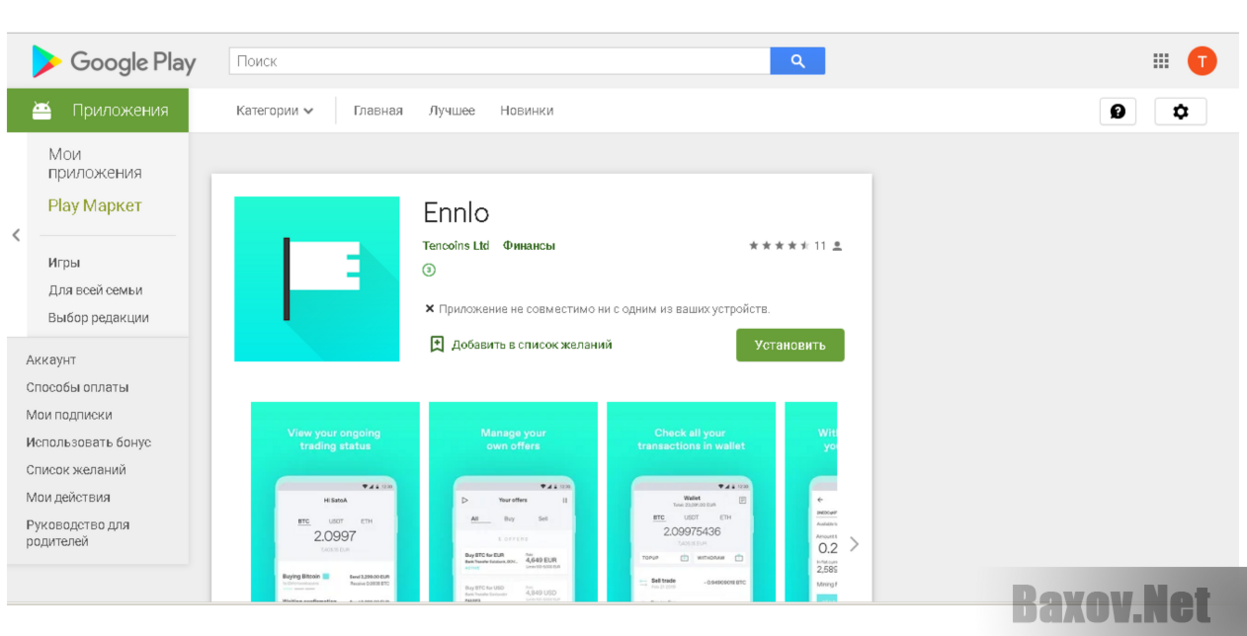Click the bookmark wishlist icon
The width and height of the screenshot is (1247, 636).
pos(437,344)
